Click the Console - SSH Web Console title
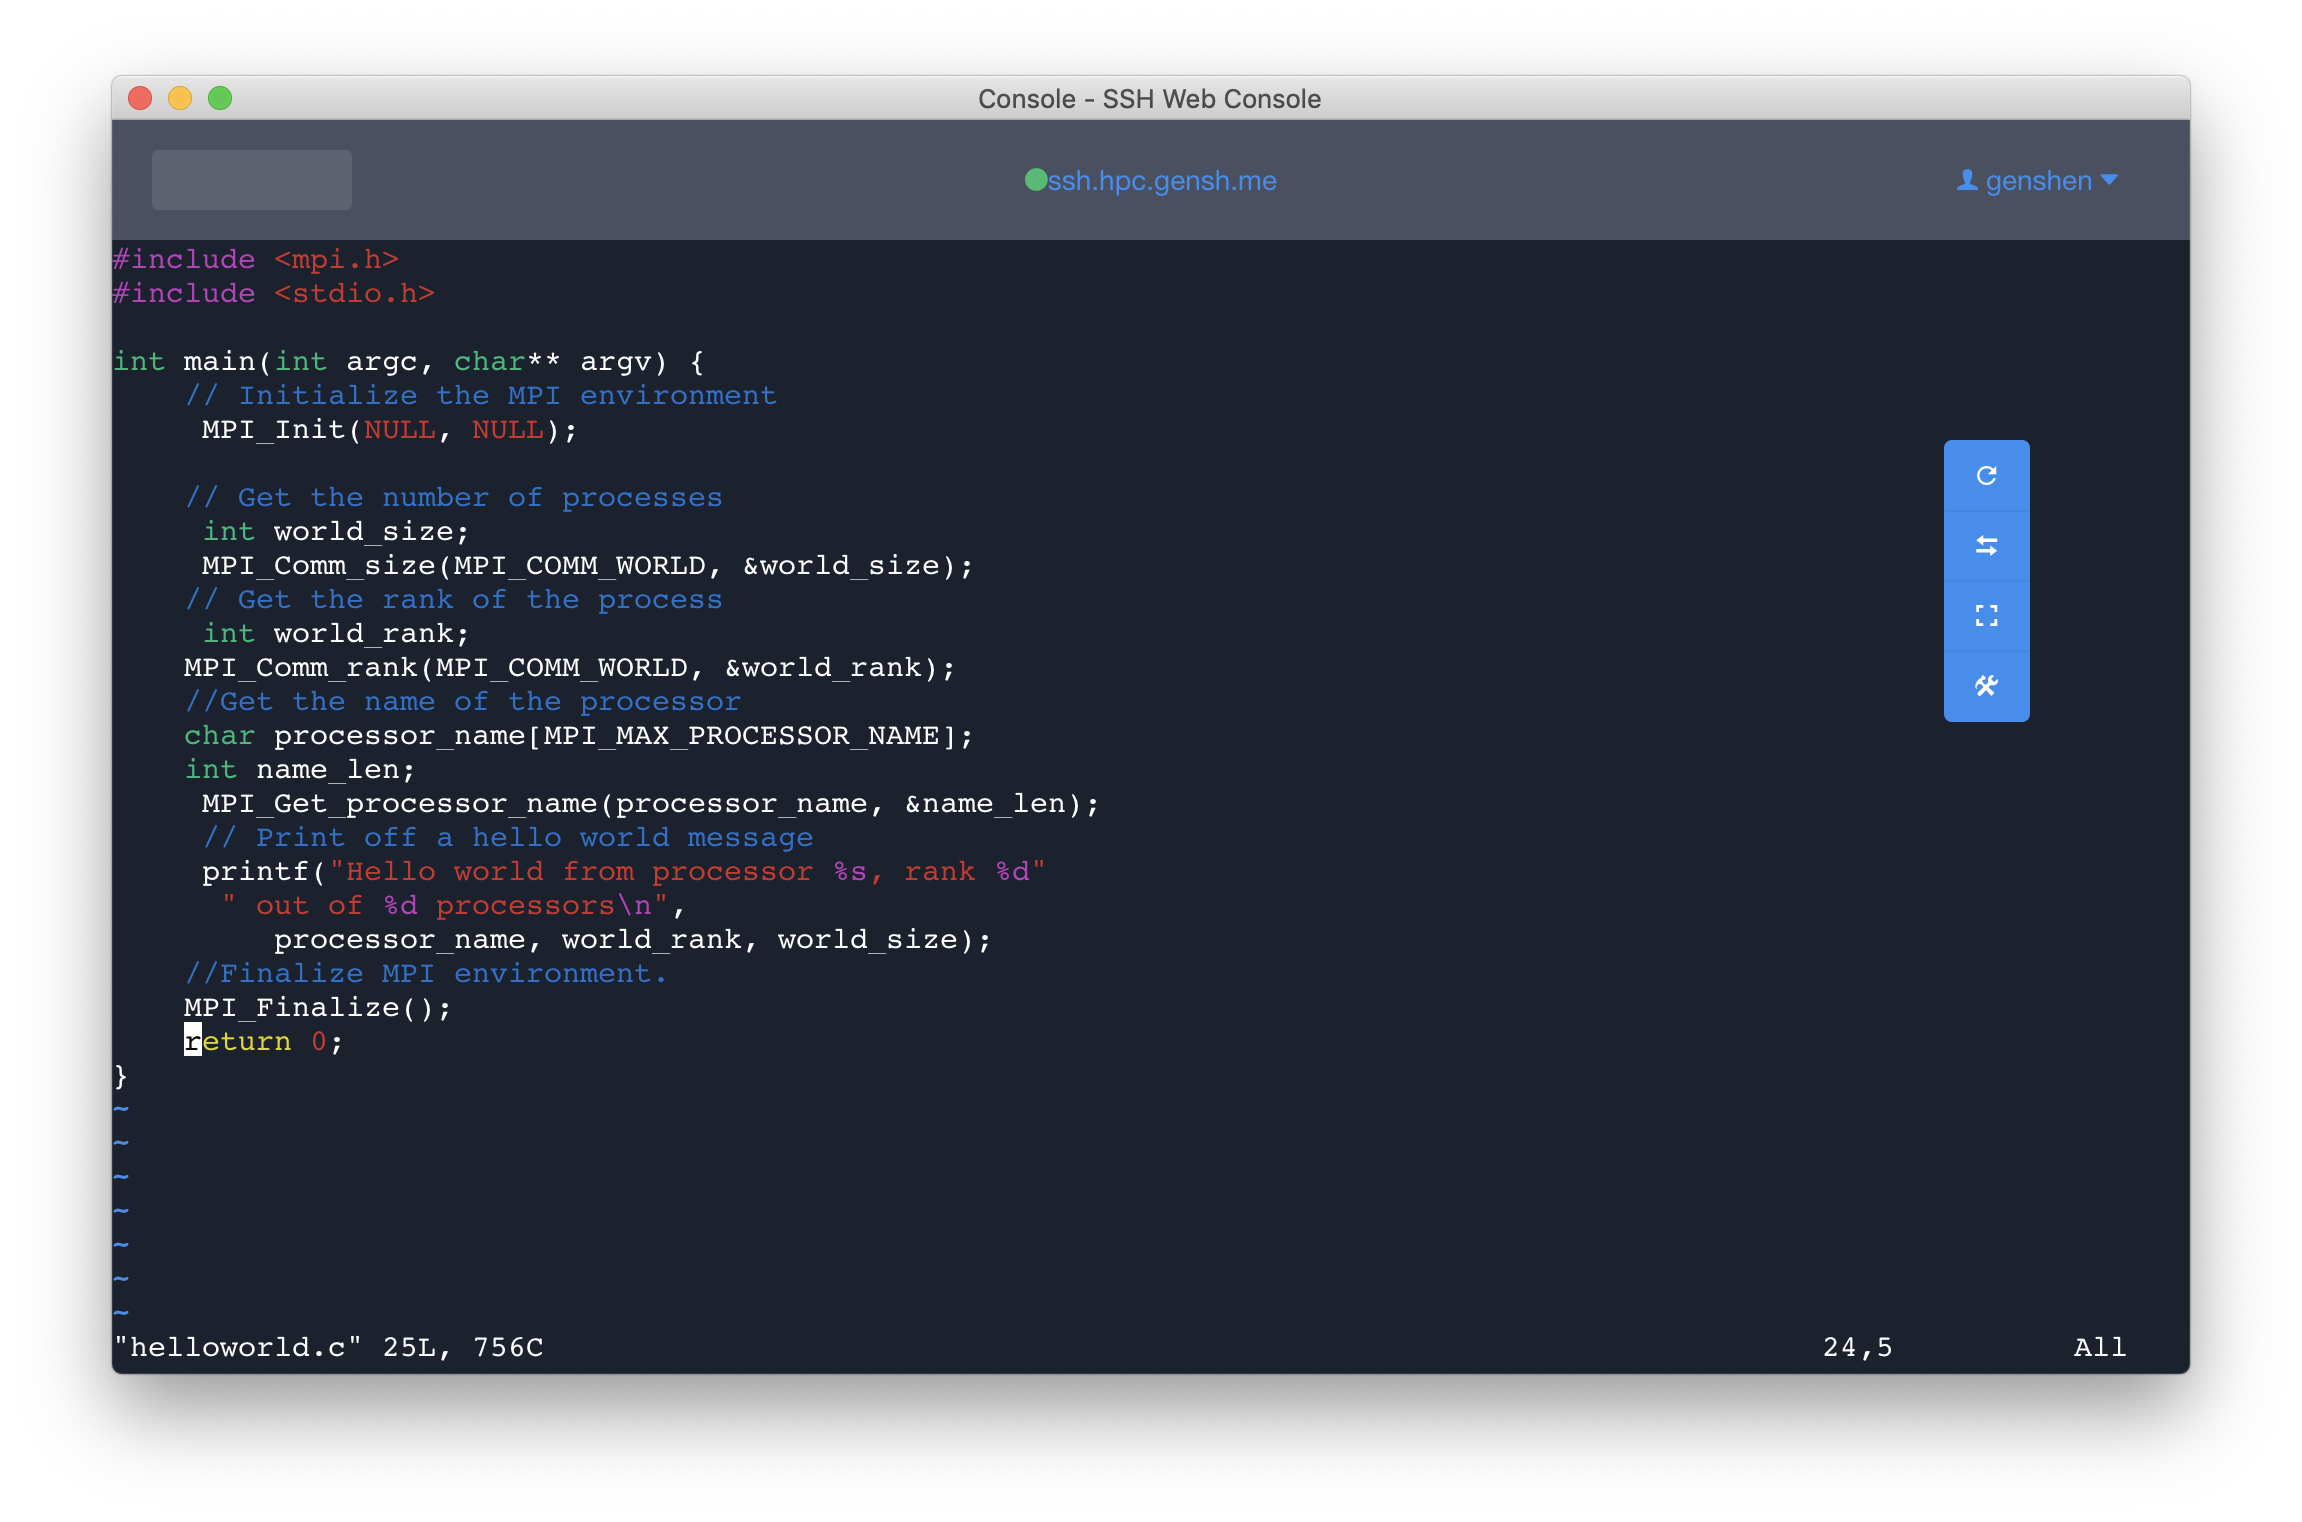 [x=1149, y=99]
